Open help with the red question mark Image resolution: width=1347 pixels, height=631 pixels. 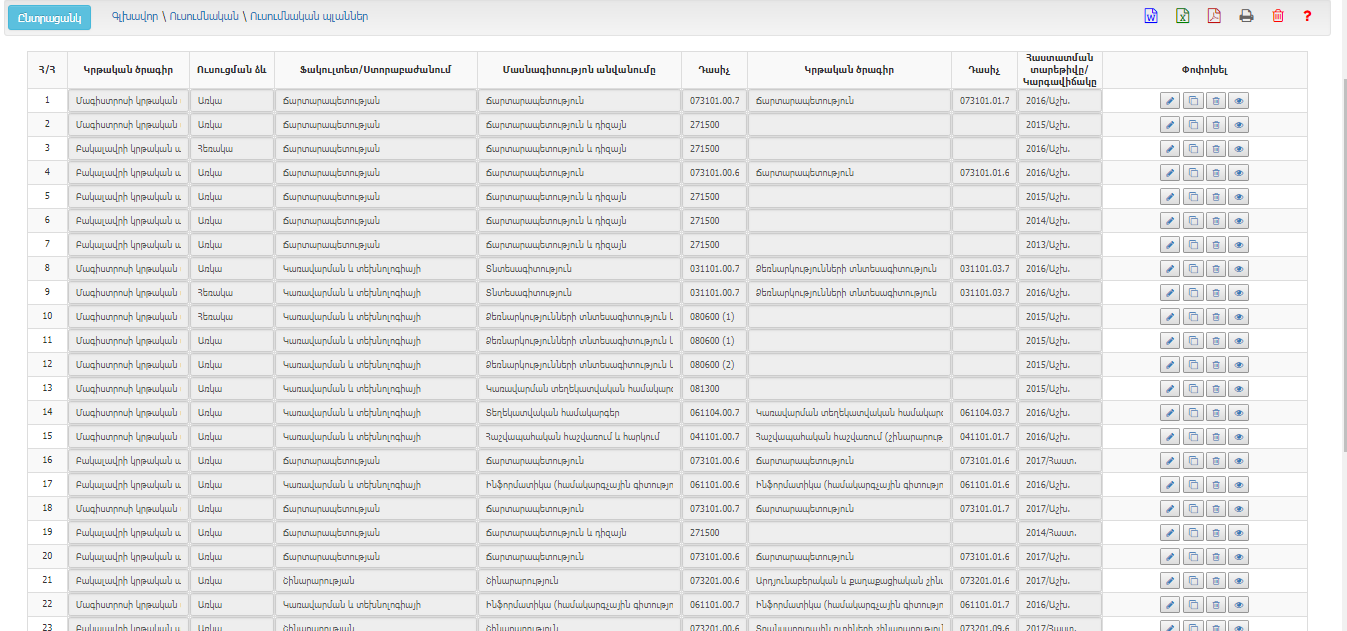1307,16
